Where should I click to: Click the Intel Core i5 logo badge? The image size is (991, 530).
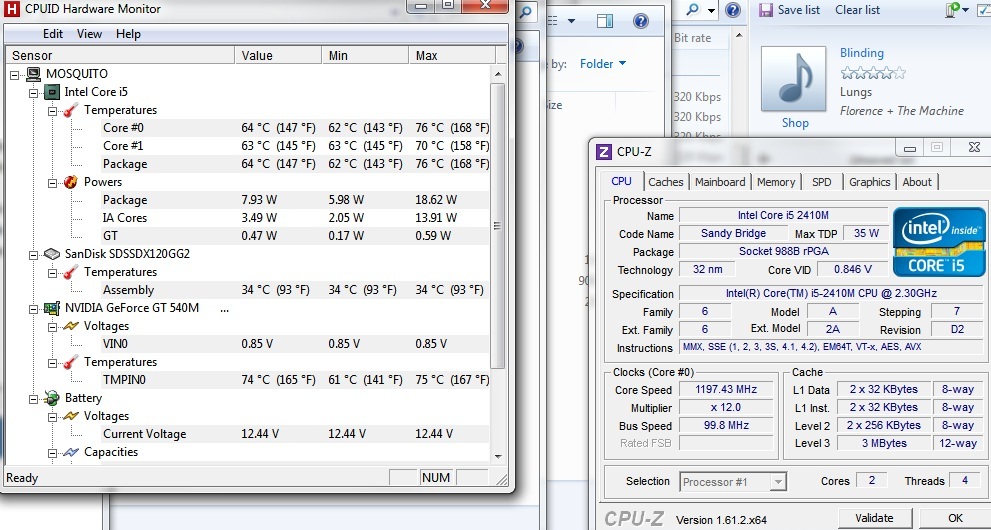click(x=939, y=241)
